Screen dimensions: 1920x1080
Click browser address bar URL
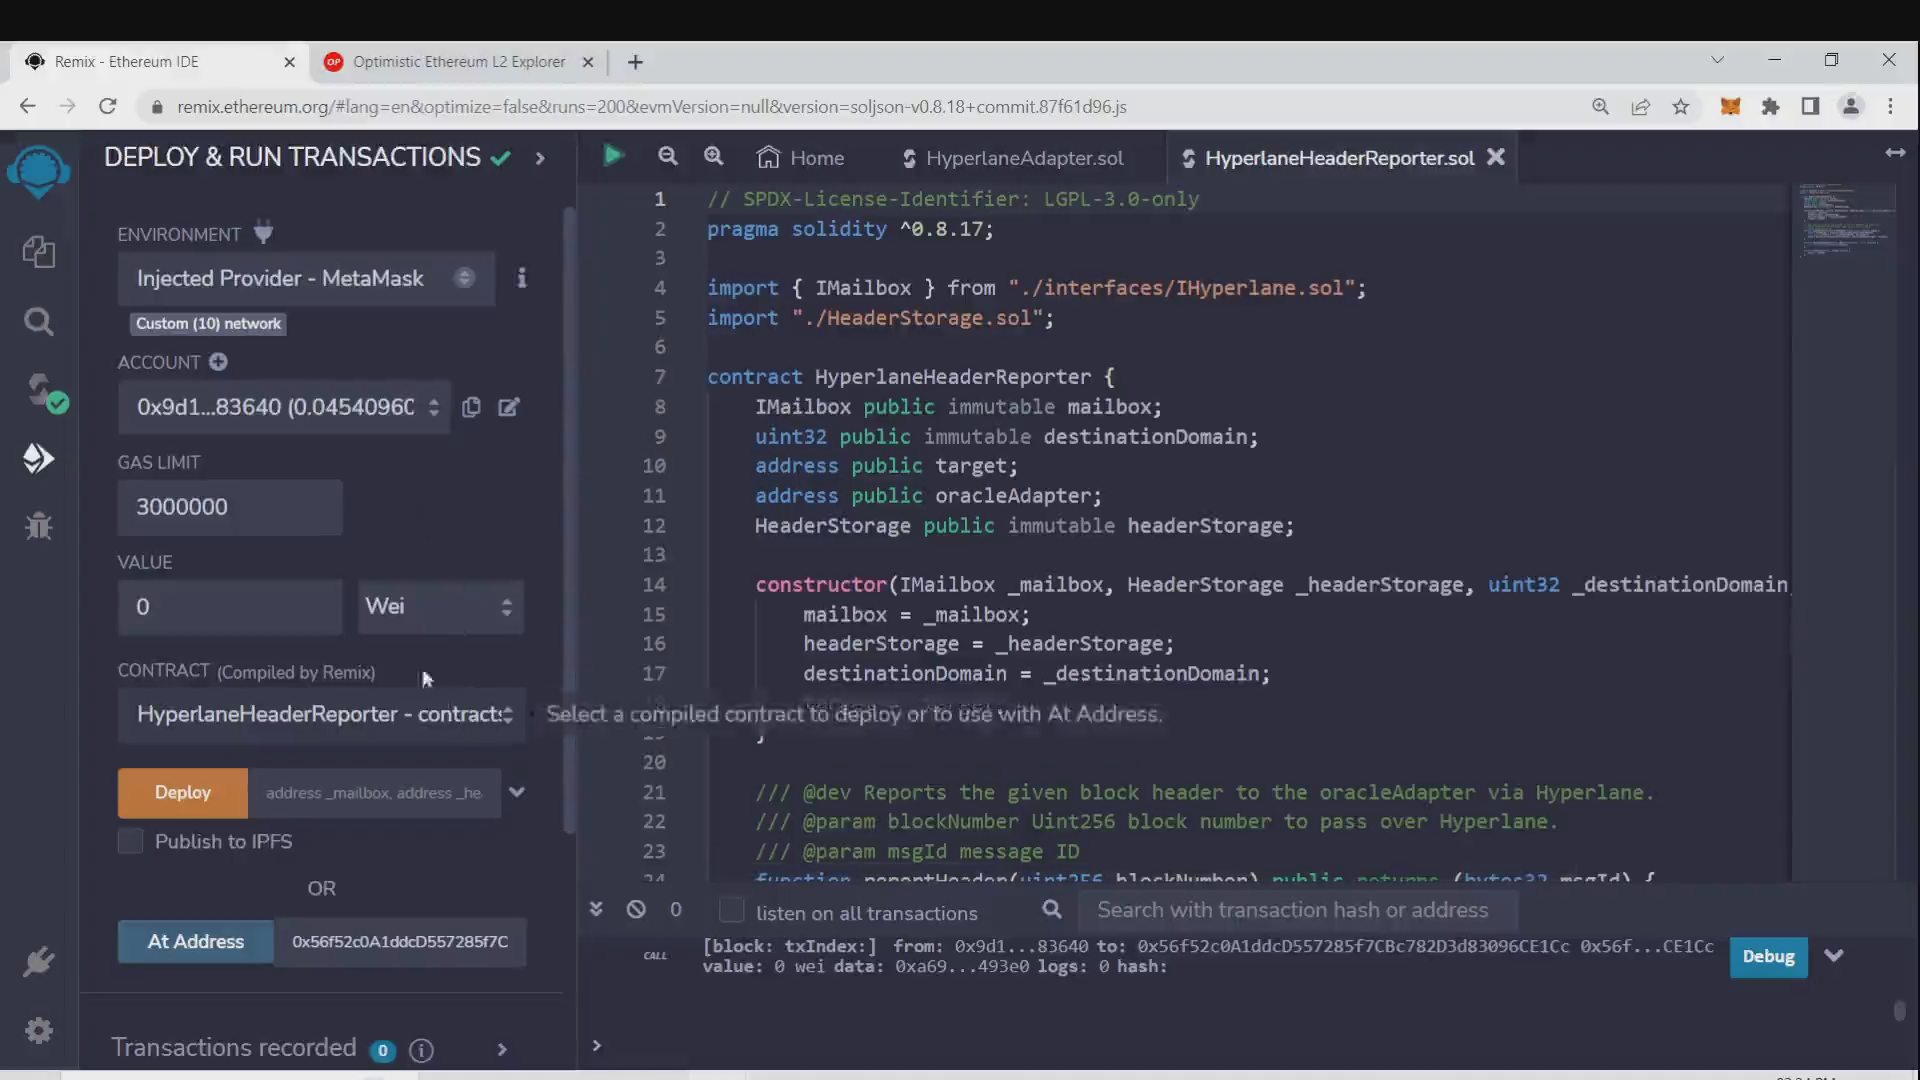[652, 107]
